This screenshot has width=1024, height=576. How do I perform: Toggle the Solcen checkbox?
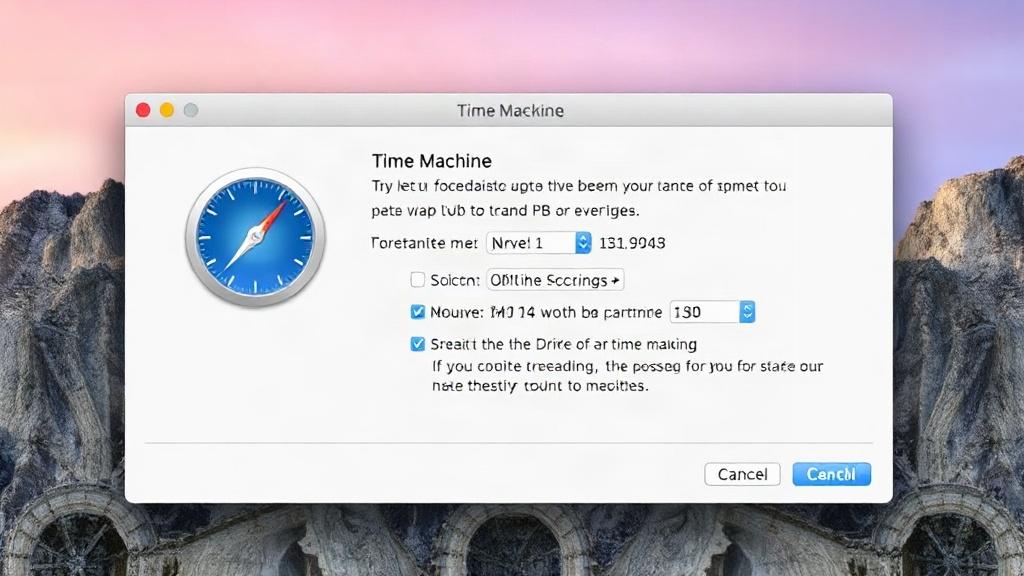pyautogui.click(x=417, y=280)
